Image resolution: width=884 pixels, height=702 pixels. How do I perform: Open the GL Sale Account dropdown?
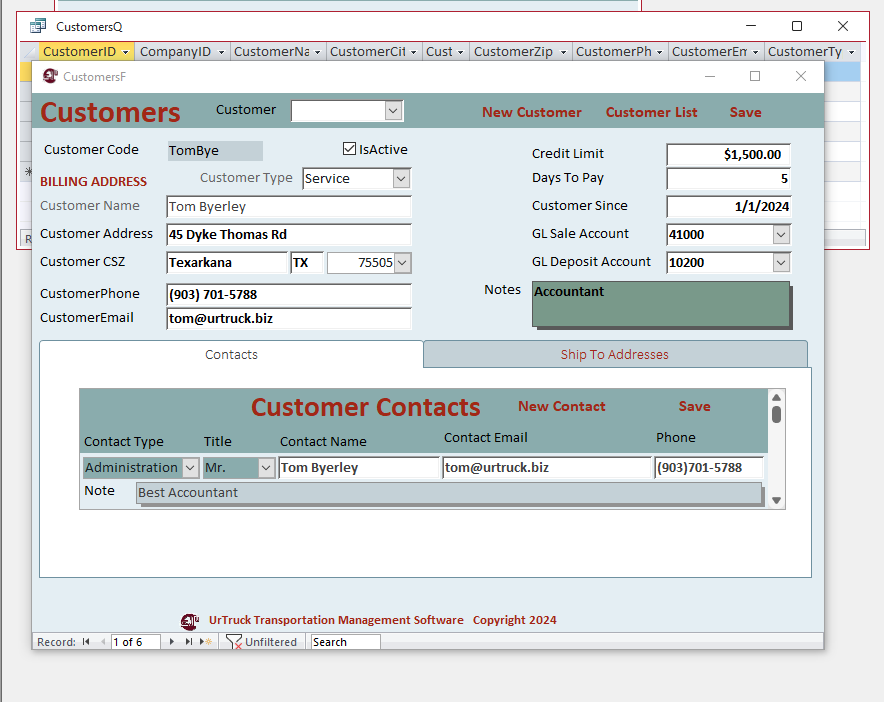[782, 234]
